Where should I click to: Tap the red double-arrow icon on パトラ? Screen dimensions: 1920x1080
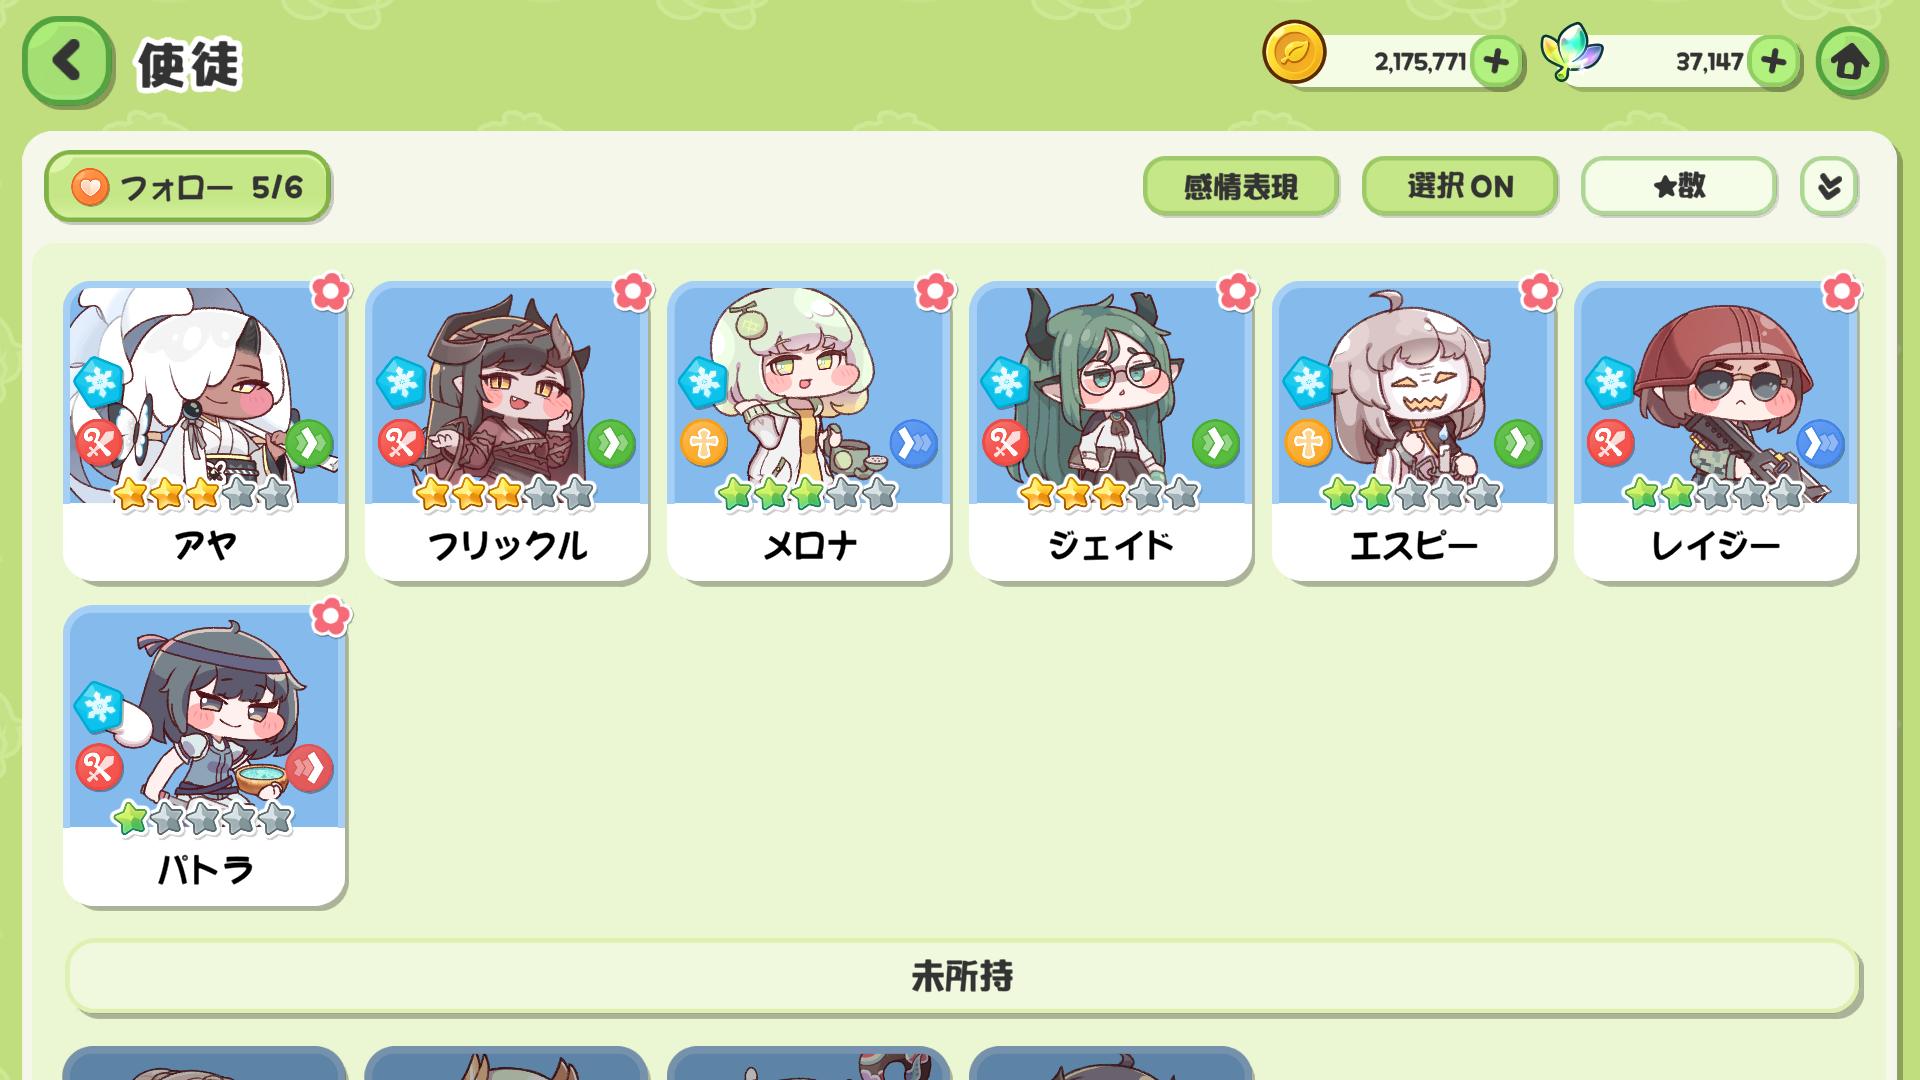(x=309, y=768)
